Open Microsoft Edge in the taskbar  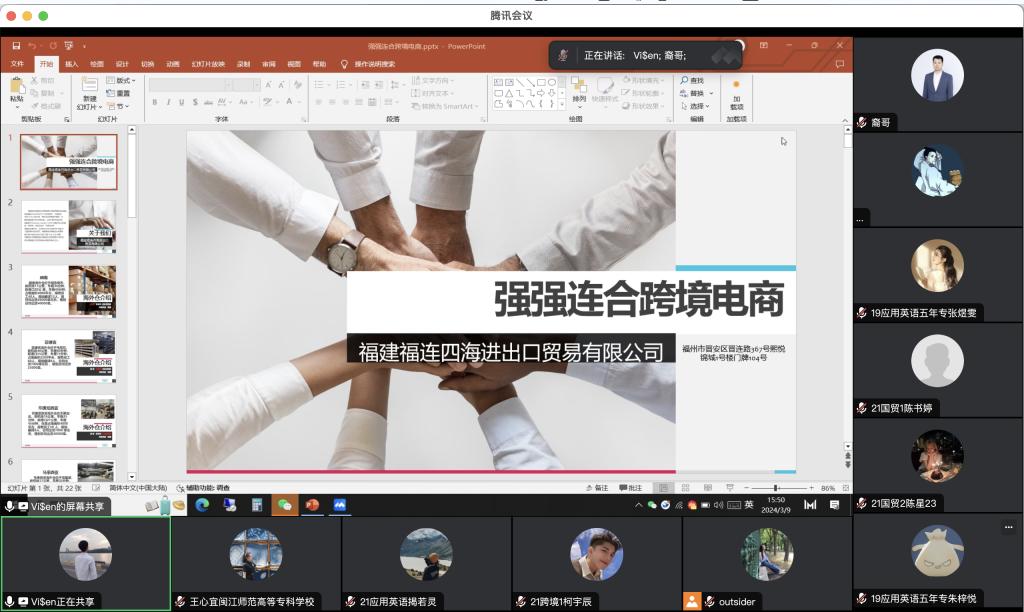[202, 505]
